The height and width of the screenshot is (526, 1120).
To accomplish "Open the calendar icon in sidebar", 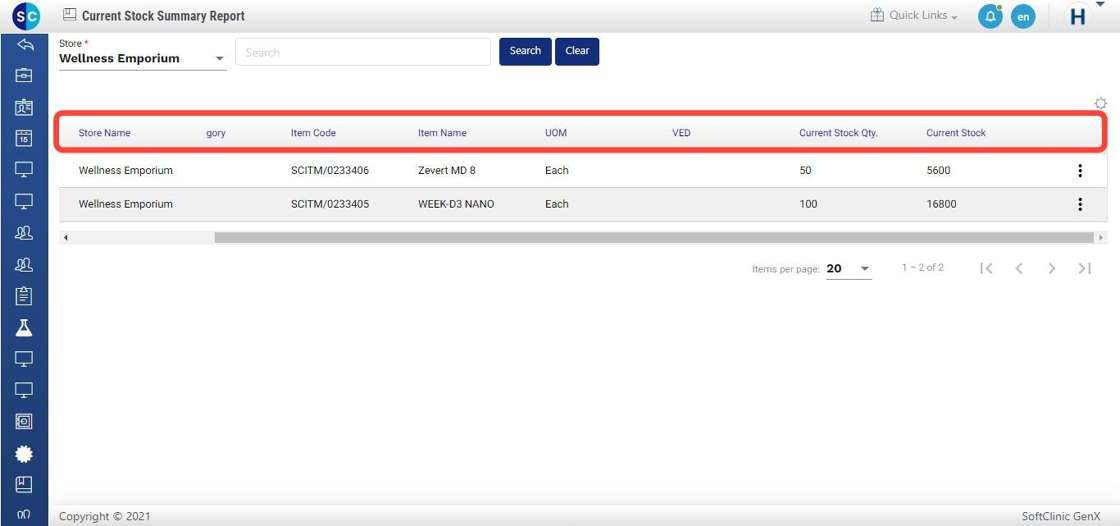I will [x=24, y=139].
